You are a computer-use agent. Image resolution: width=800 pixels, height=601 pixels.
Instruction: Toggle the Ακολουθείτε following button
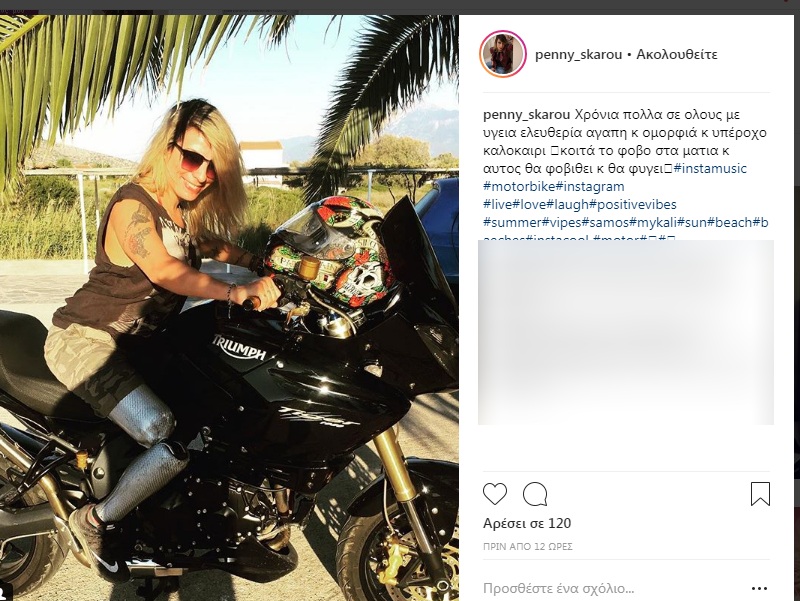click(677, 55)
